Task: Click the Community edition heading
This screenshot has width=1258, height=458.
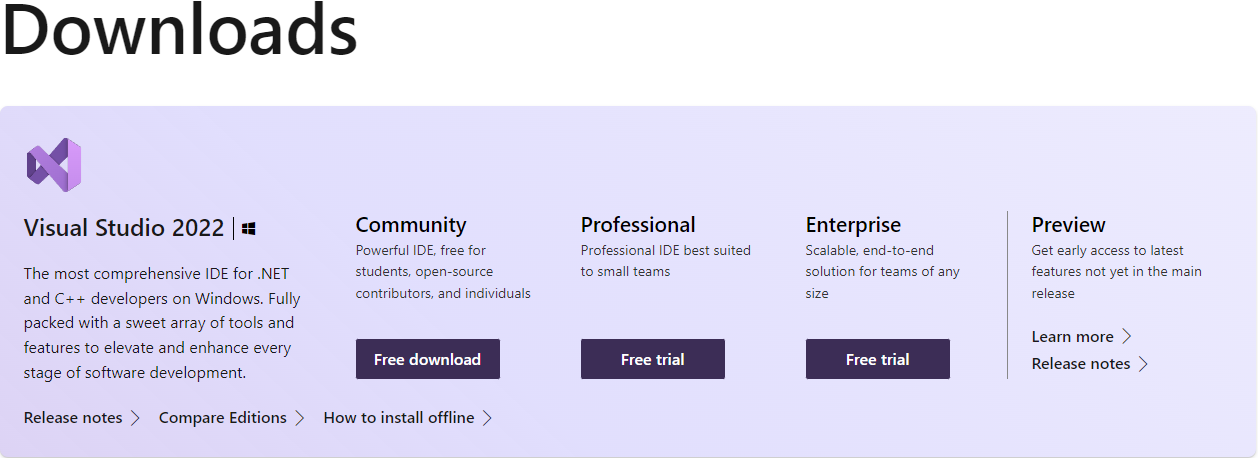Action: tap(411, 225)
